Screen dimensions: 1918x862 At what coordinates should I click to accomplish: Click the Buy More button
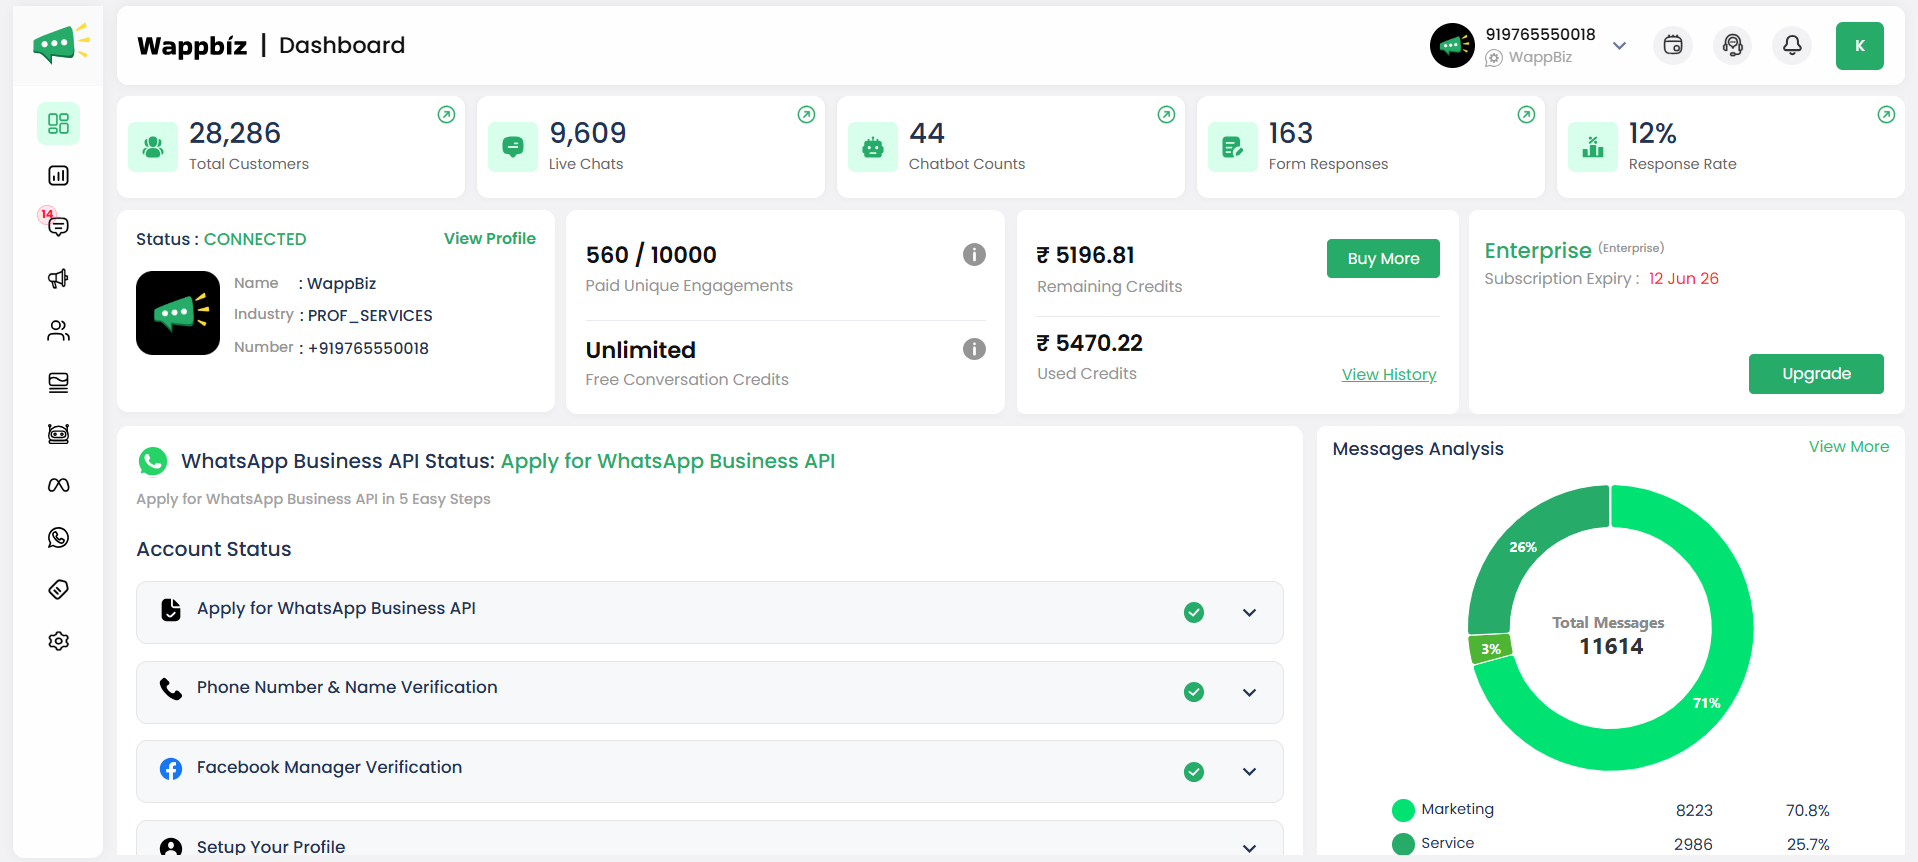tap(1383, 259)
